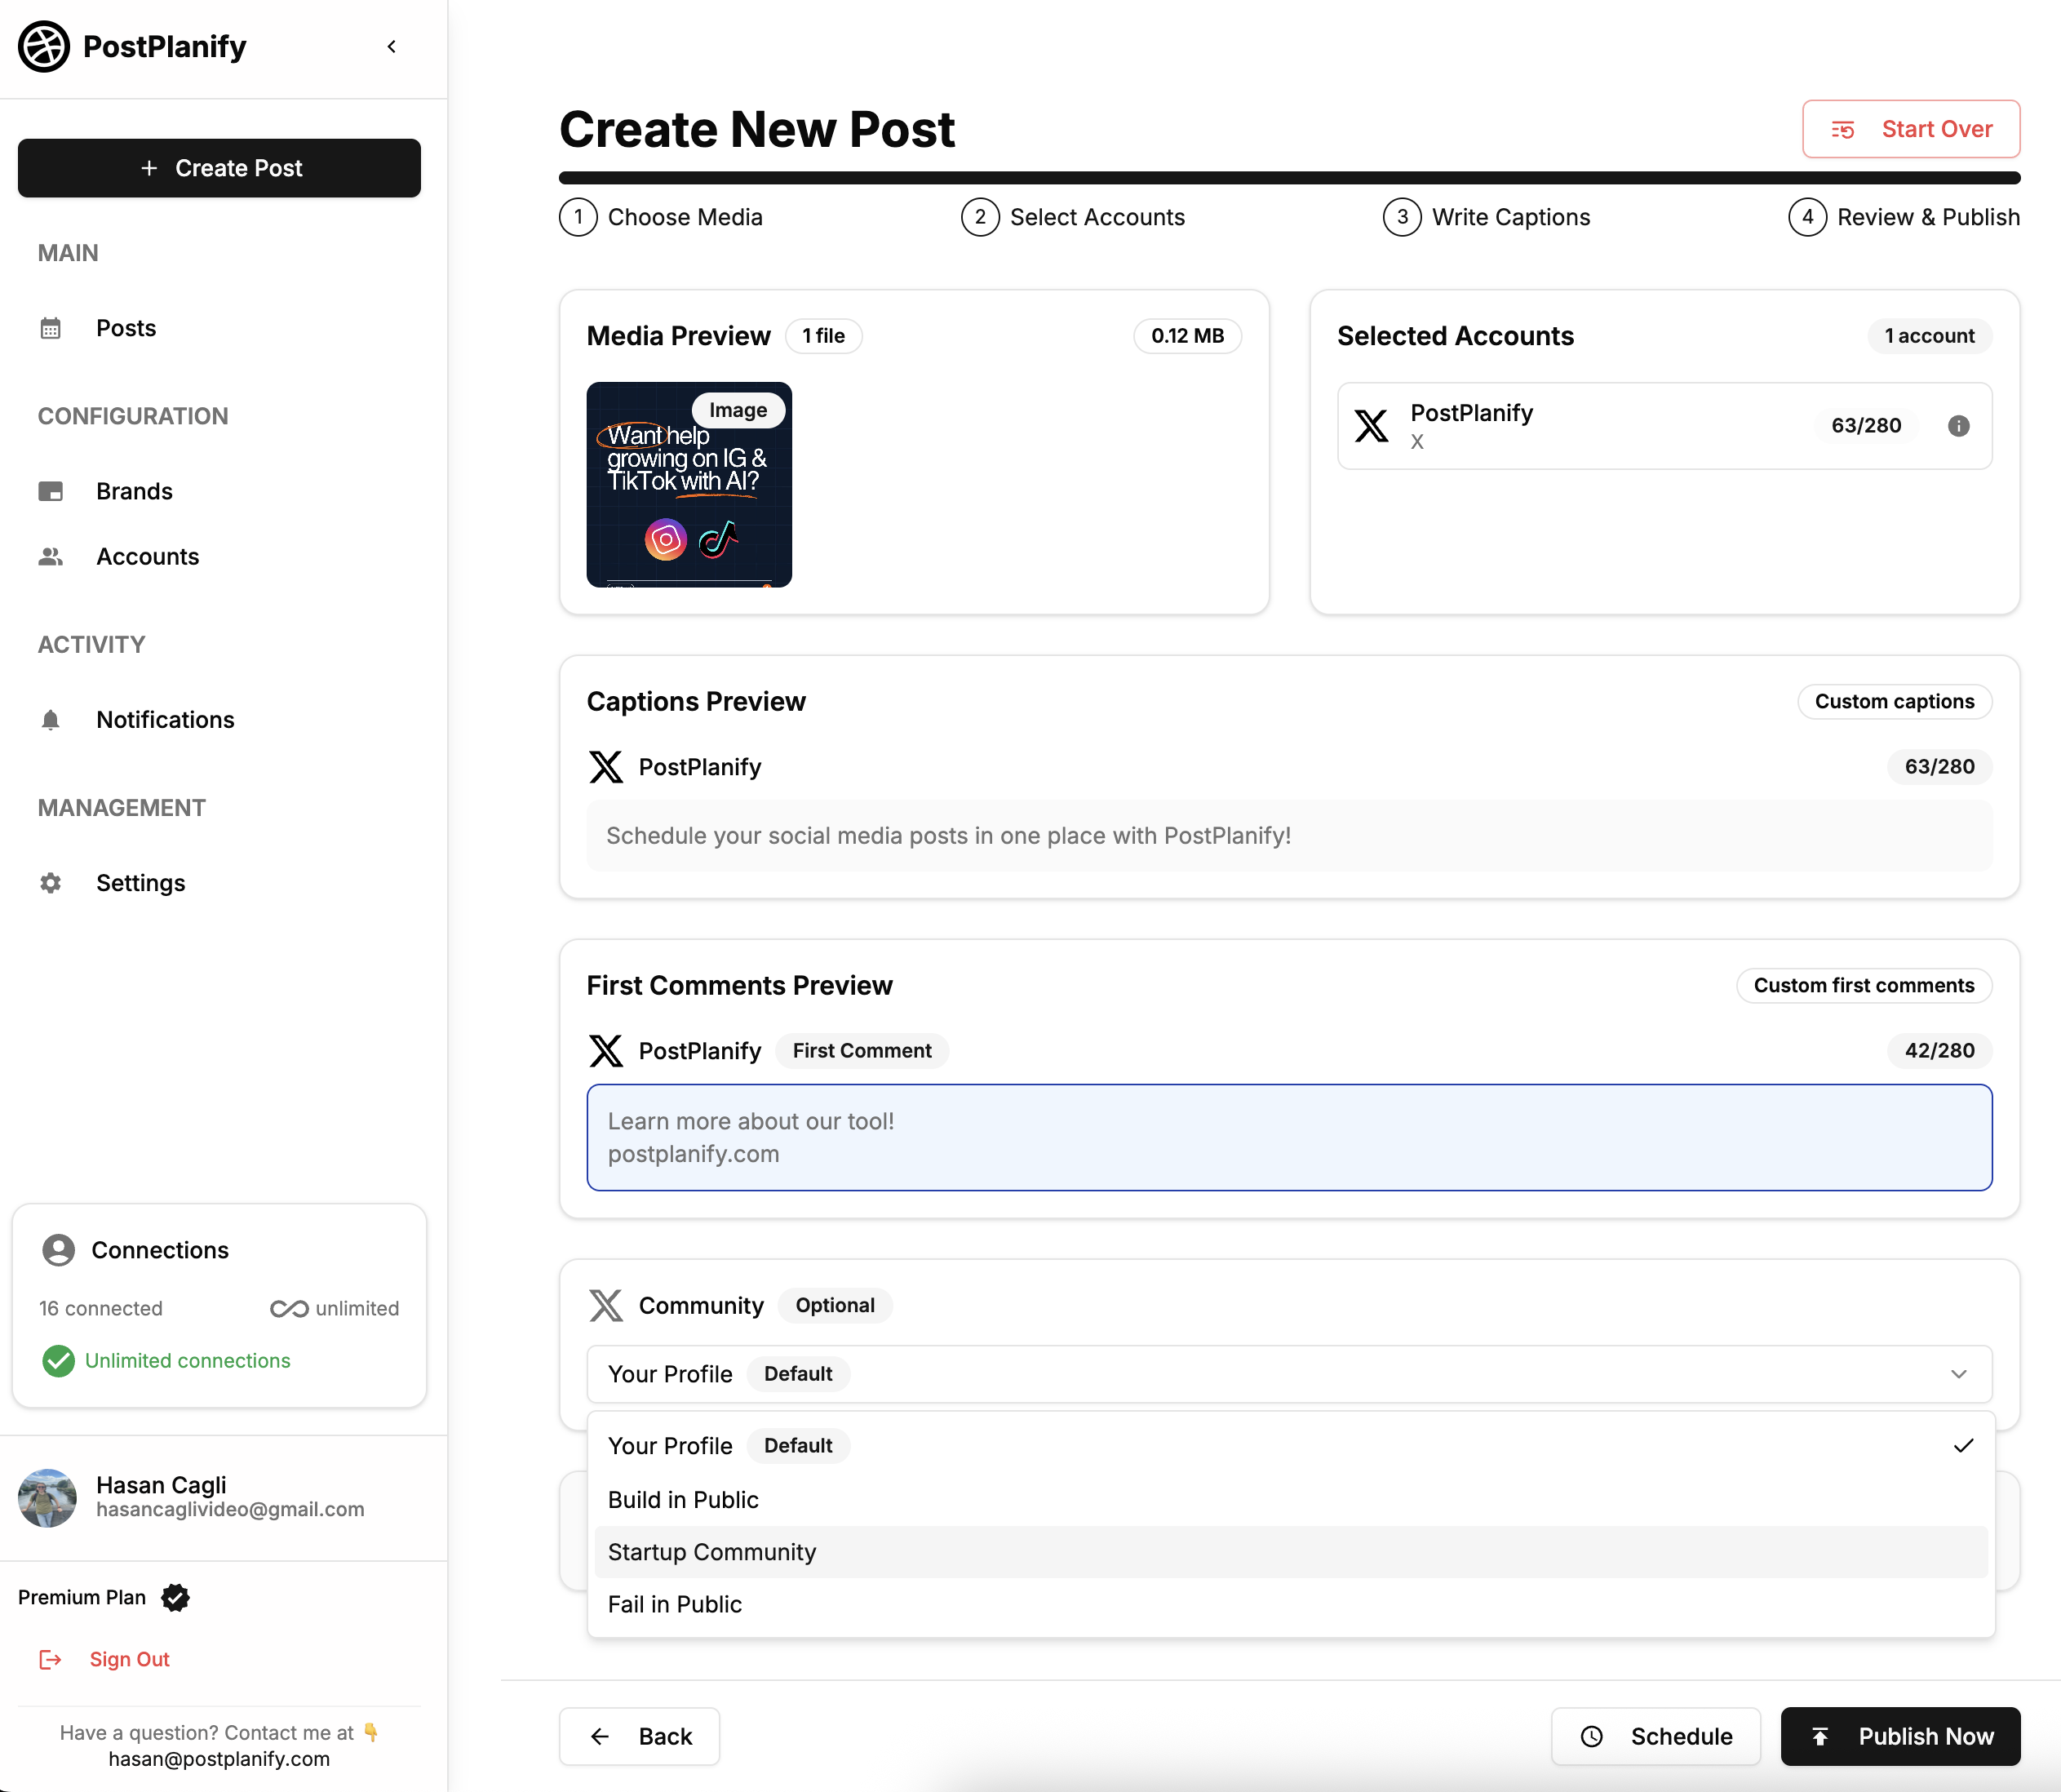Click Sign Out link
Screen dimensions: 2061x1792
pyautogui.click(x=130, y=1659)
